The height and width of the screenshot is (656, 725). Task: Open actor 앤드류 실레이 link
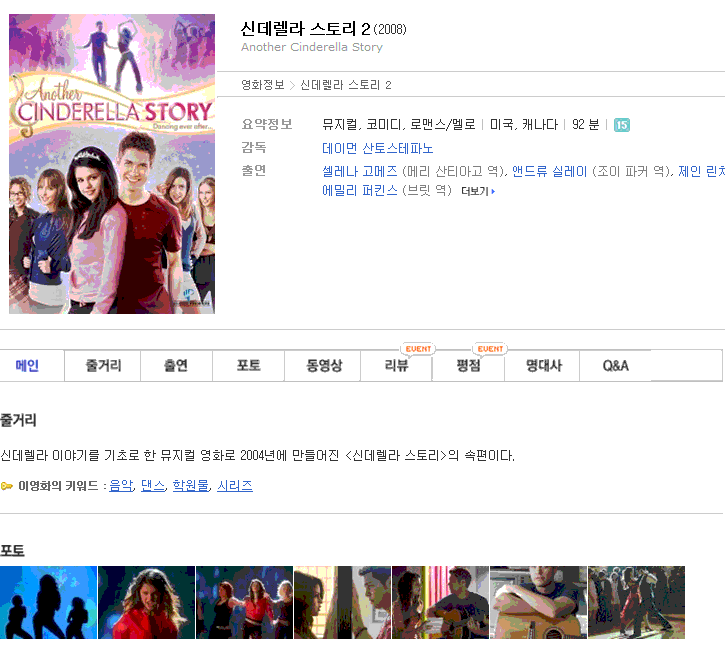(x=549, y=172)
